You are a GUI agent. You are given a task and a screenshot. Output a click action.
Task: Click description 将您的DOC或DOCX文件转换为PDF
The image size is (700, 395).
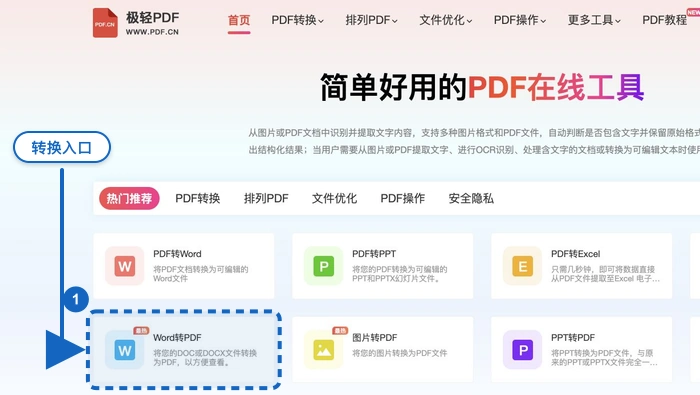205,358
